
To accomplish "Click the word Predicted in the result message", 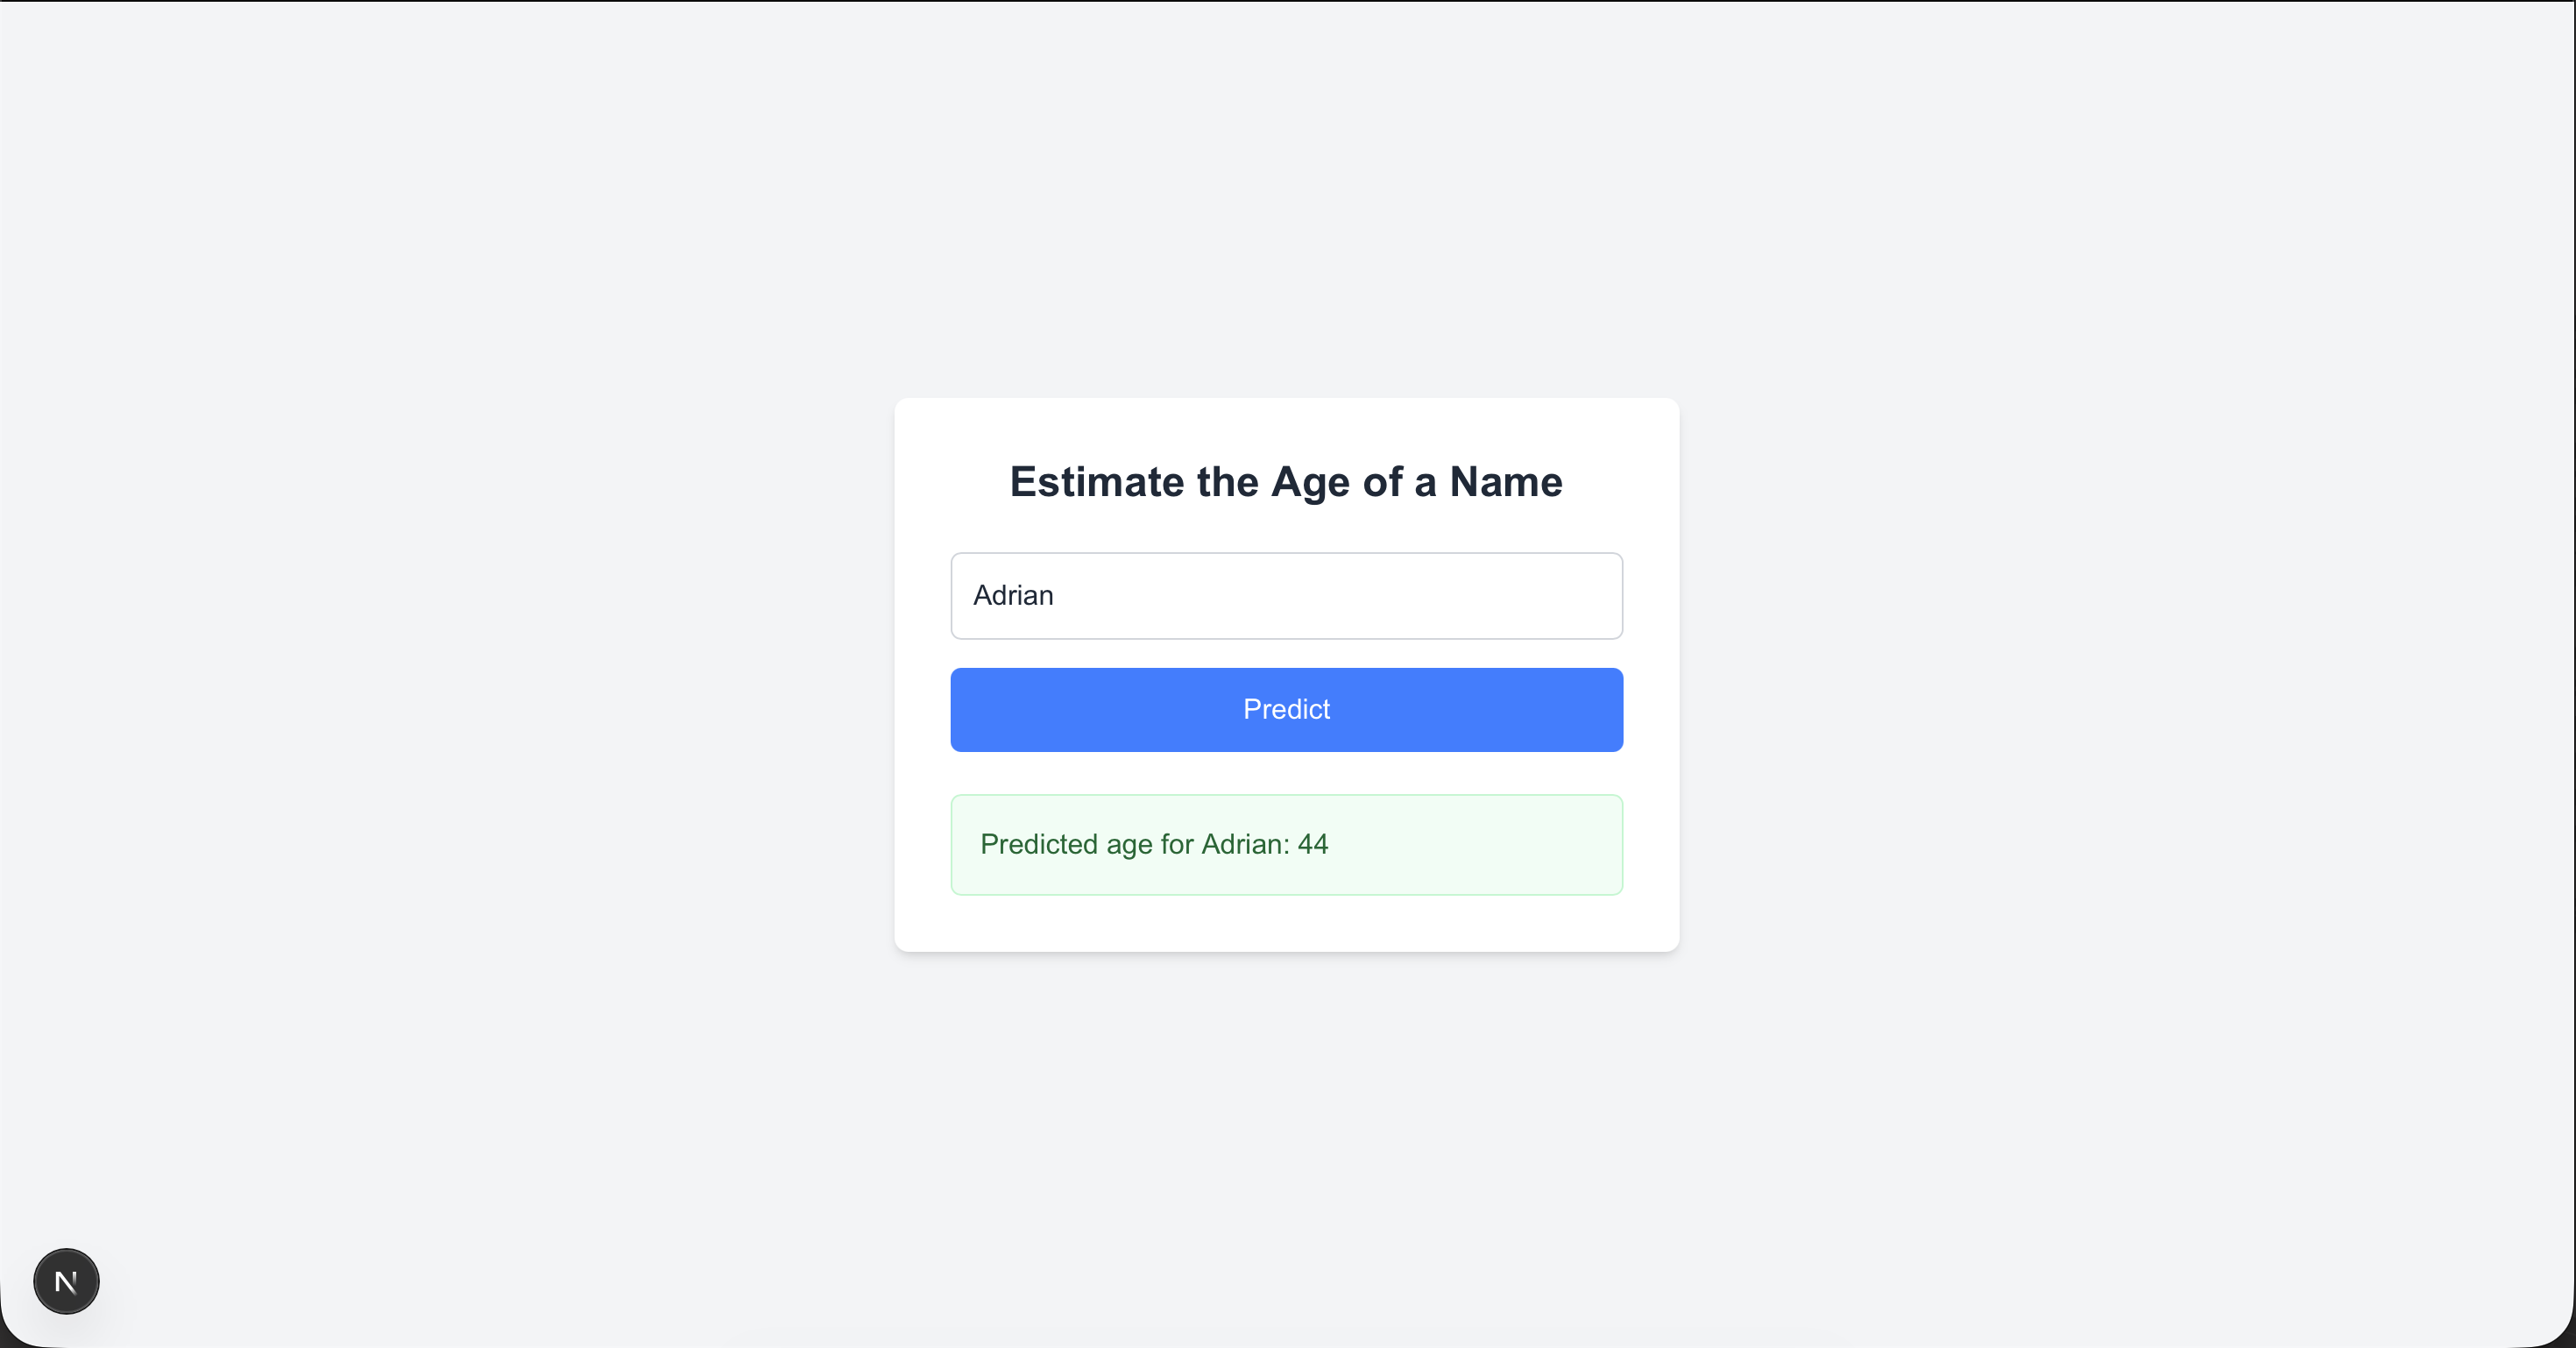I will pos(1039,845).
